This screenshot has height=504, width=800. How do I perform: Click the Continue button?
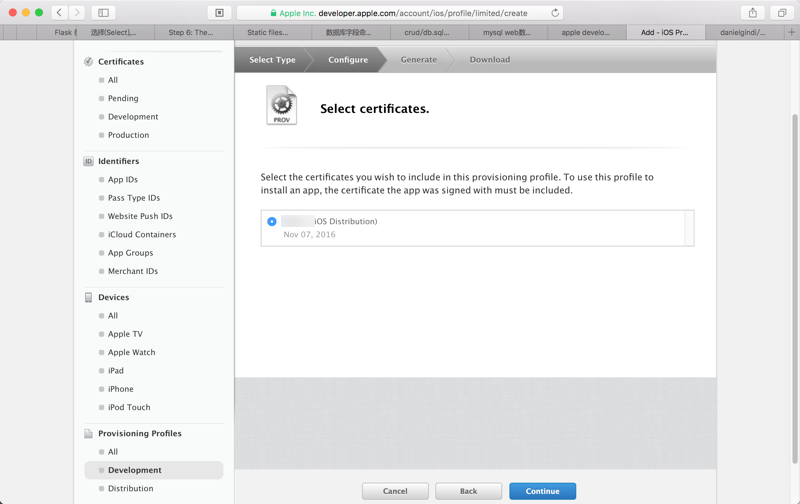(x=542, y=491)
